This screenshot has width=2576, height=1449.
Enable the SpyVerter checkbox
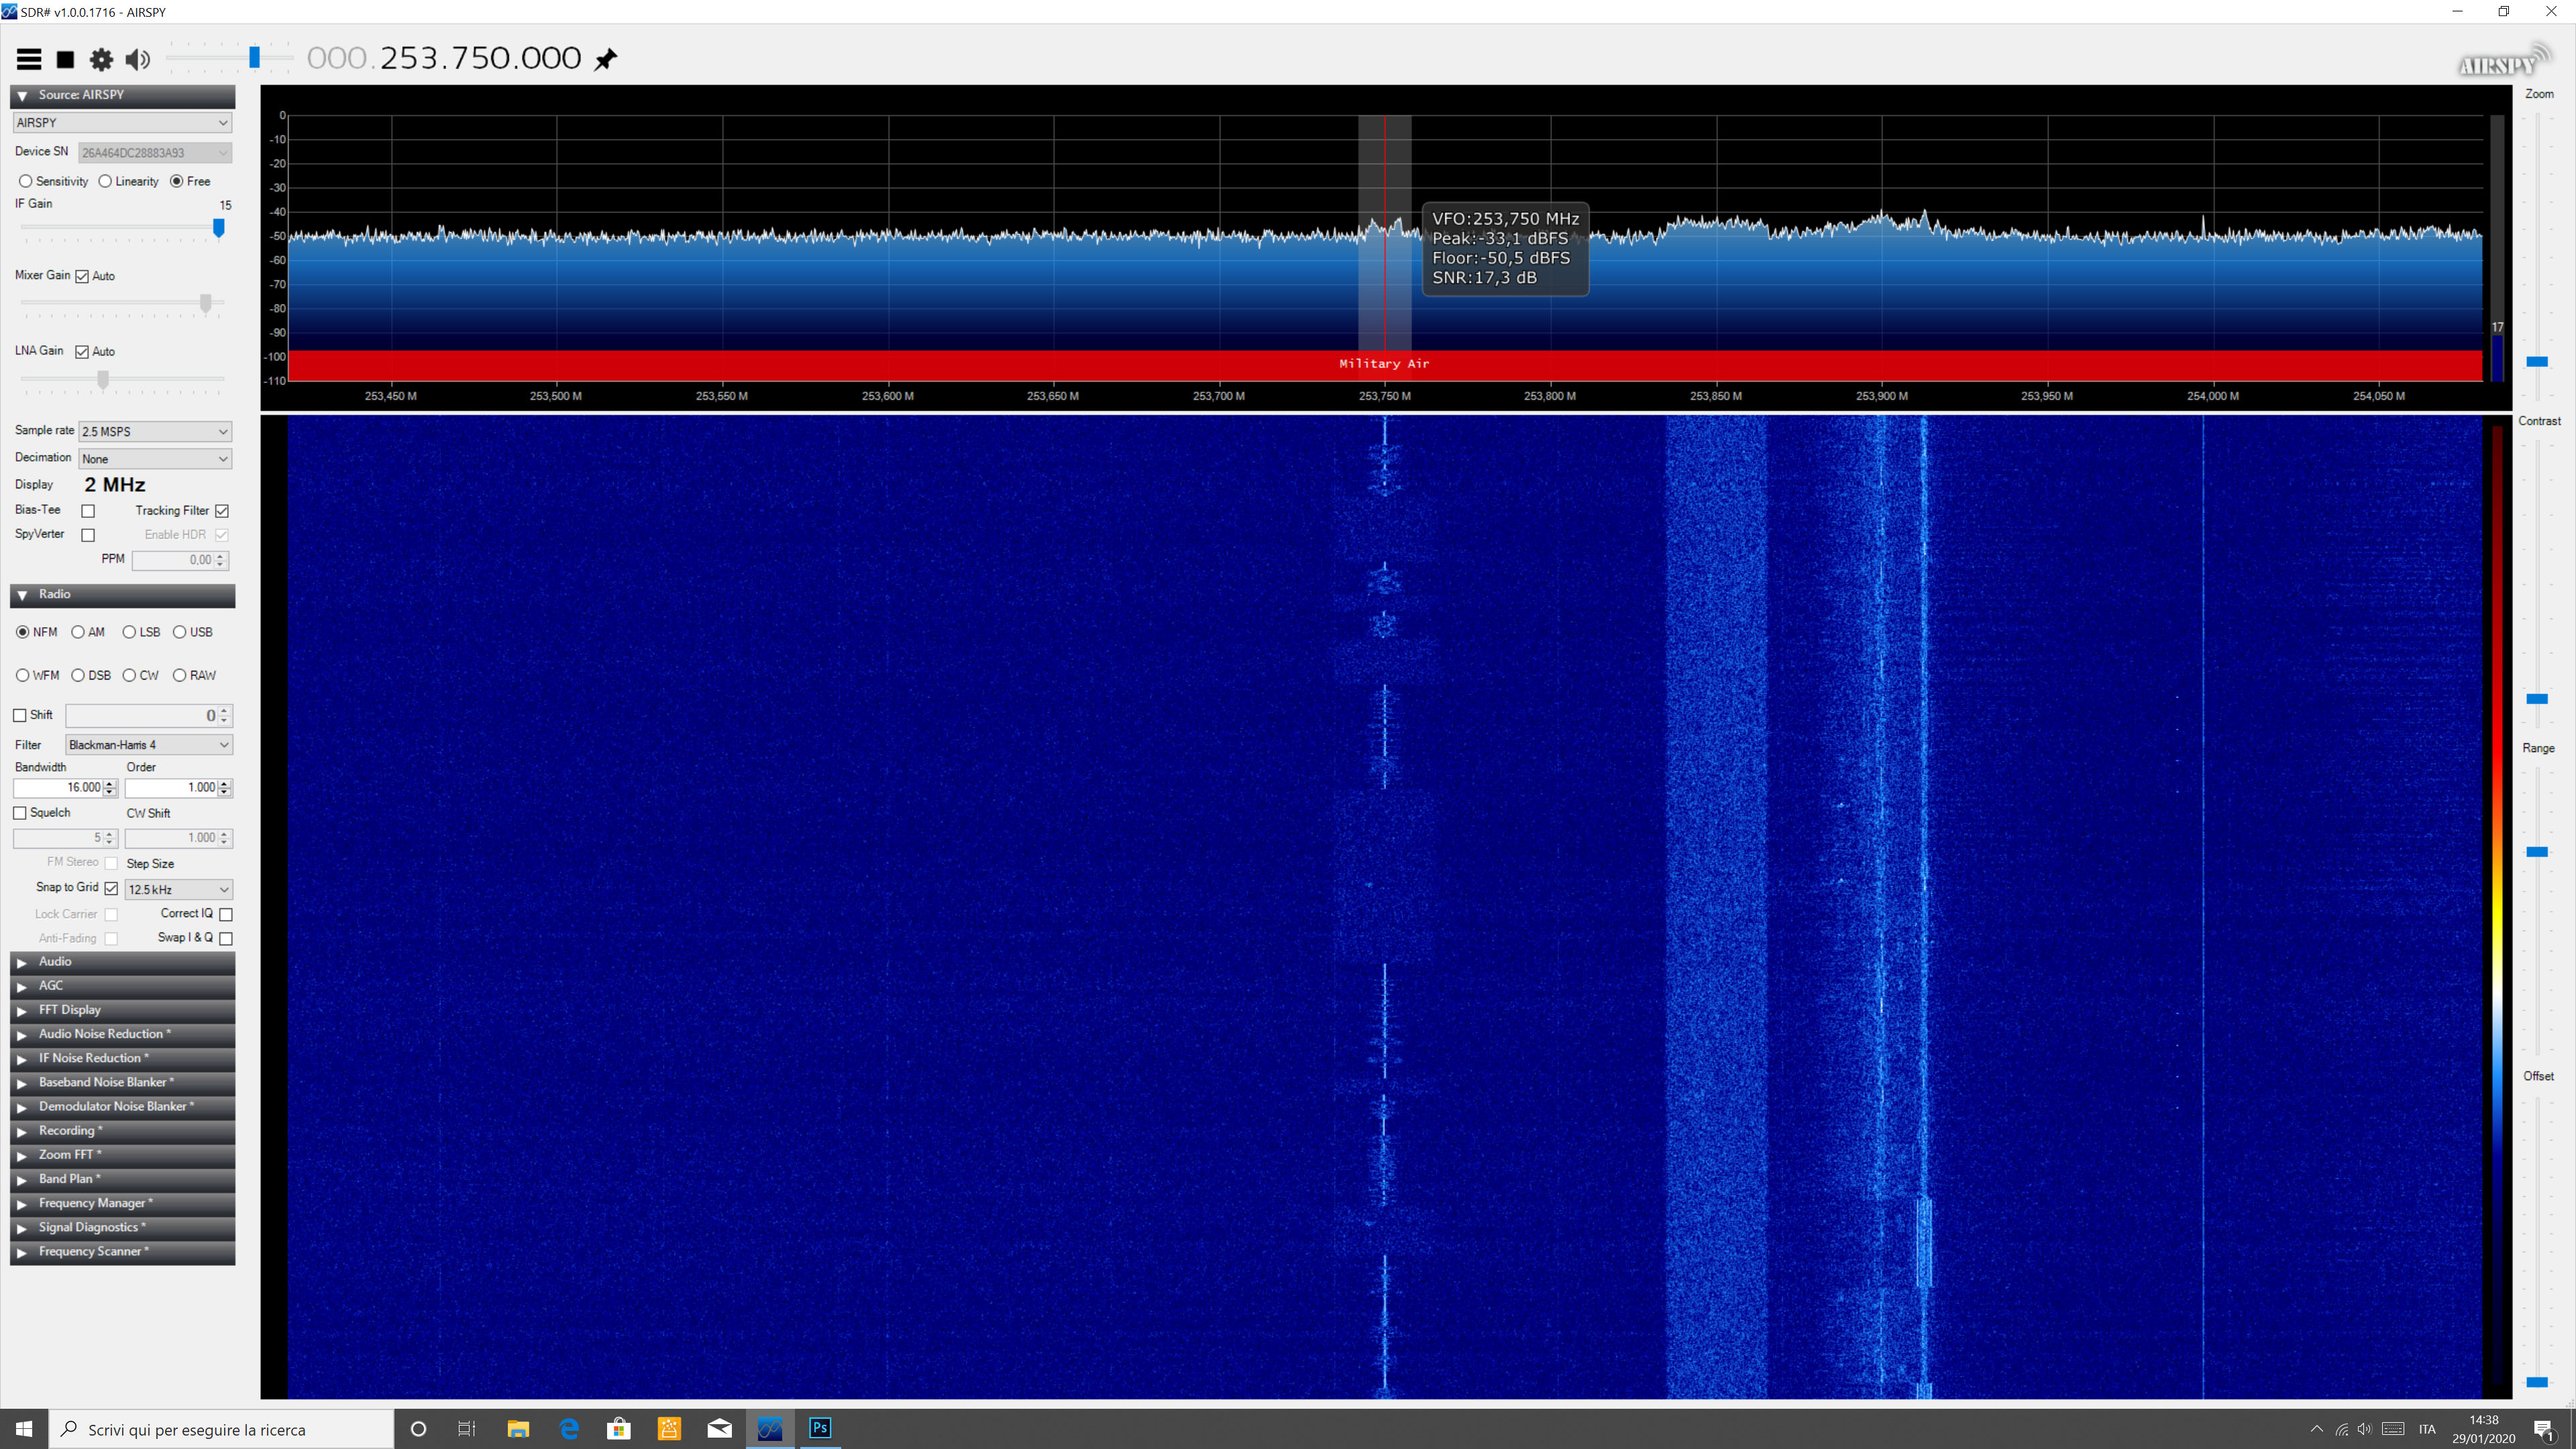tap(88, 535)
